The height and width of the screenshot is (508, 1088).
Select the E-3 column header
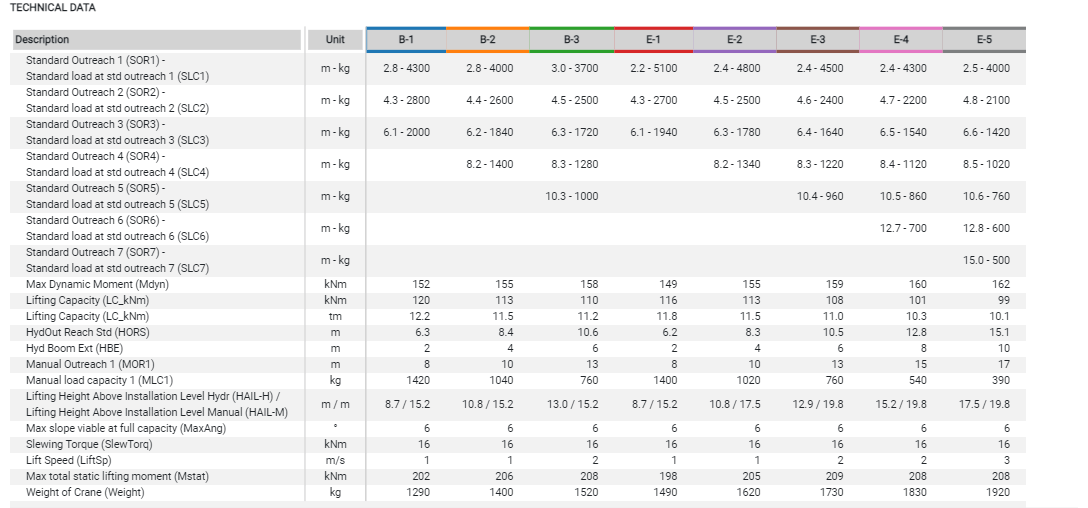[817, 39]
